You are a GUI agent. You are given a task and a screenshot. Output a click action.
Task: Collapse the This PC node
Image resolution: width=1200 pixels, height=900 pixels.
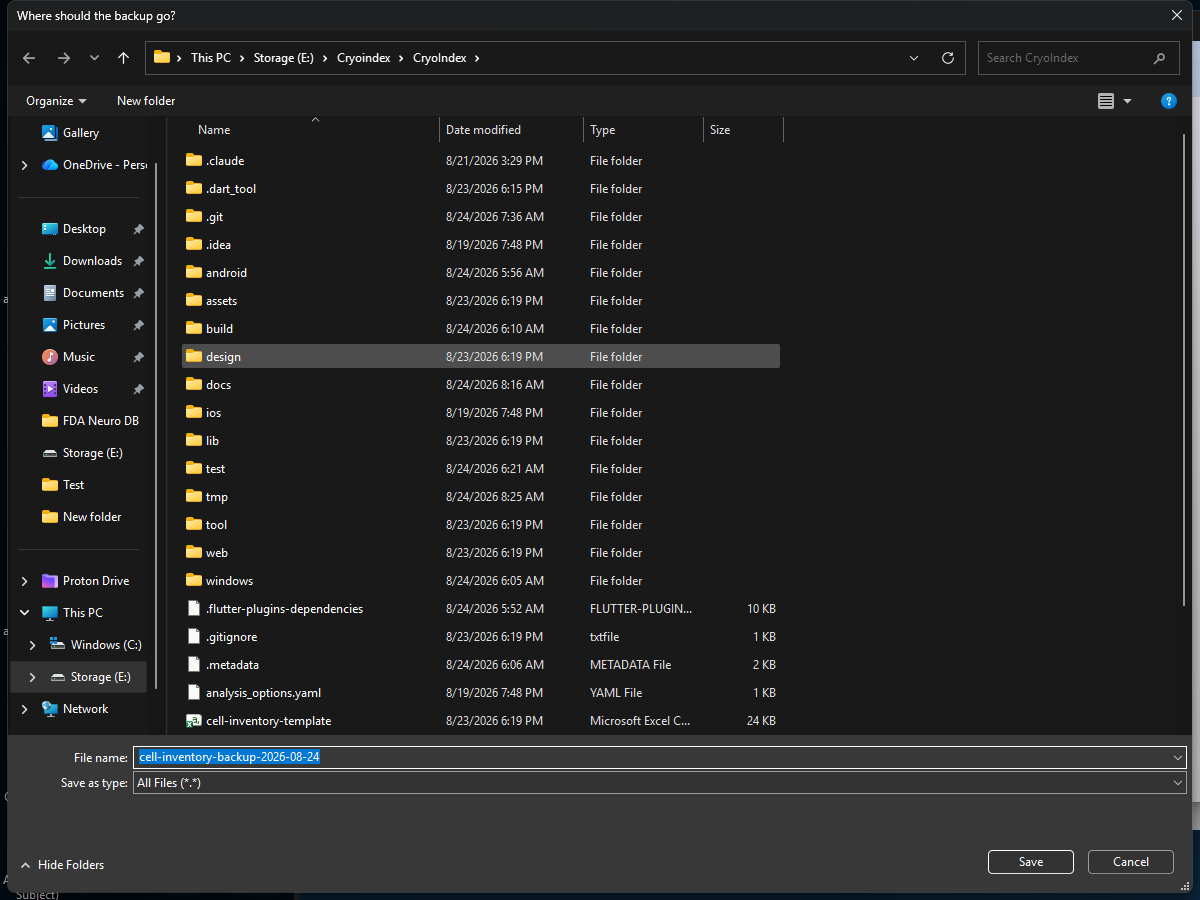[24, 613]
